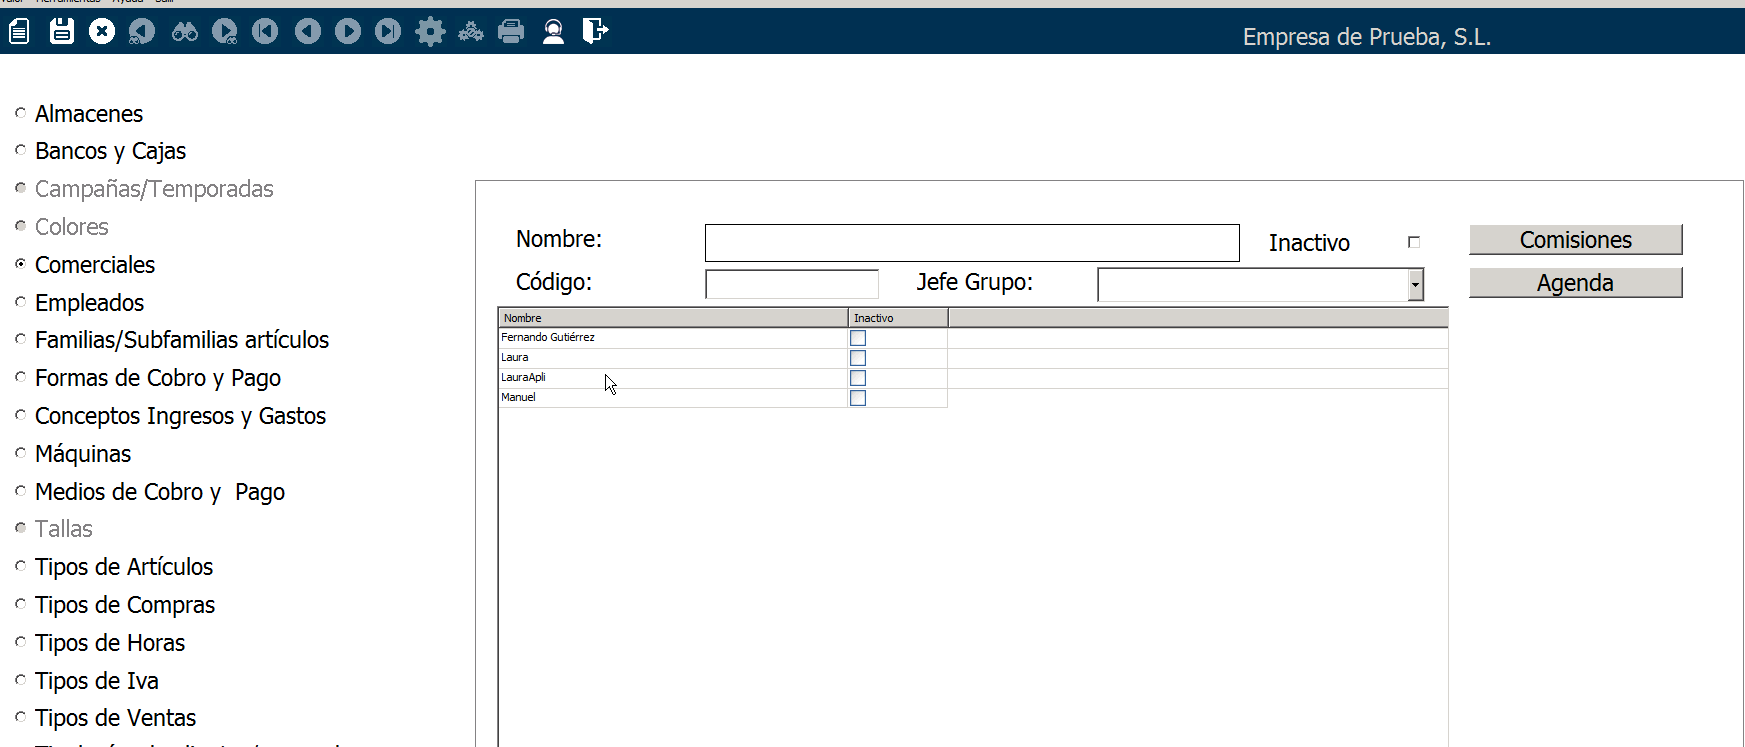
Task: Click the exit door icon
Action: (595, 32)
